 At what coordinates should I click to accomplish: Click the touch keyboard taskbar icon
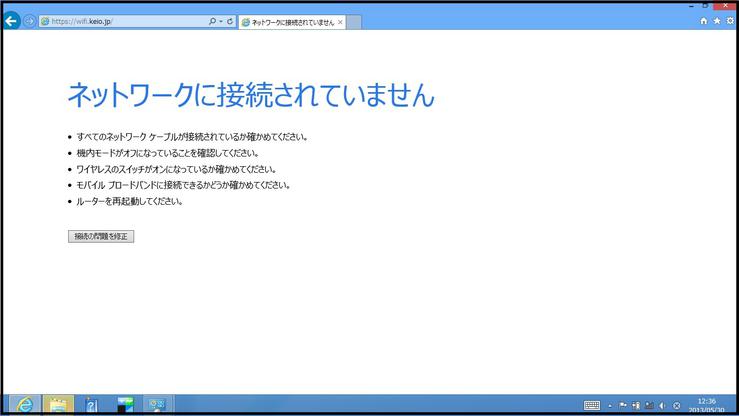[x=592, y=405]
